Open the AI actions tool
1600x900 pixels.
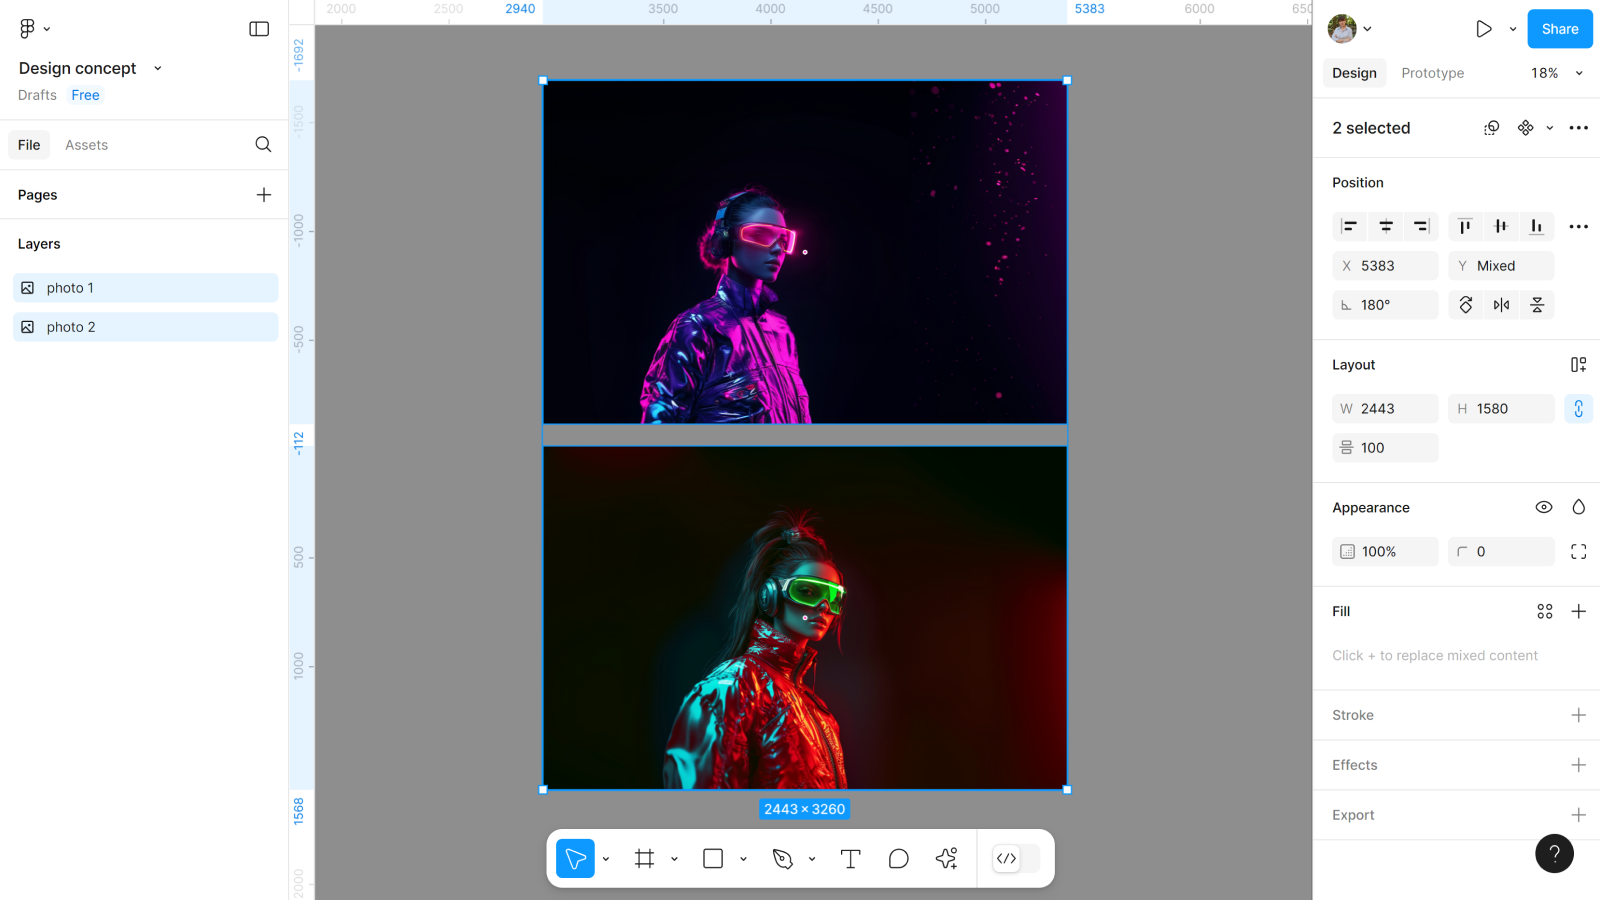(x=946, y=859)
